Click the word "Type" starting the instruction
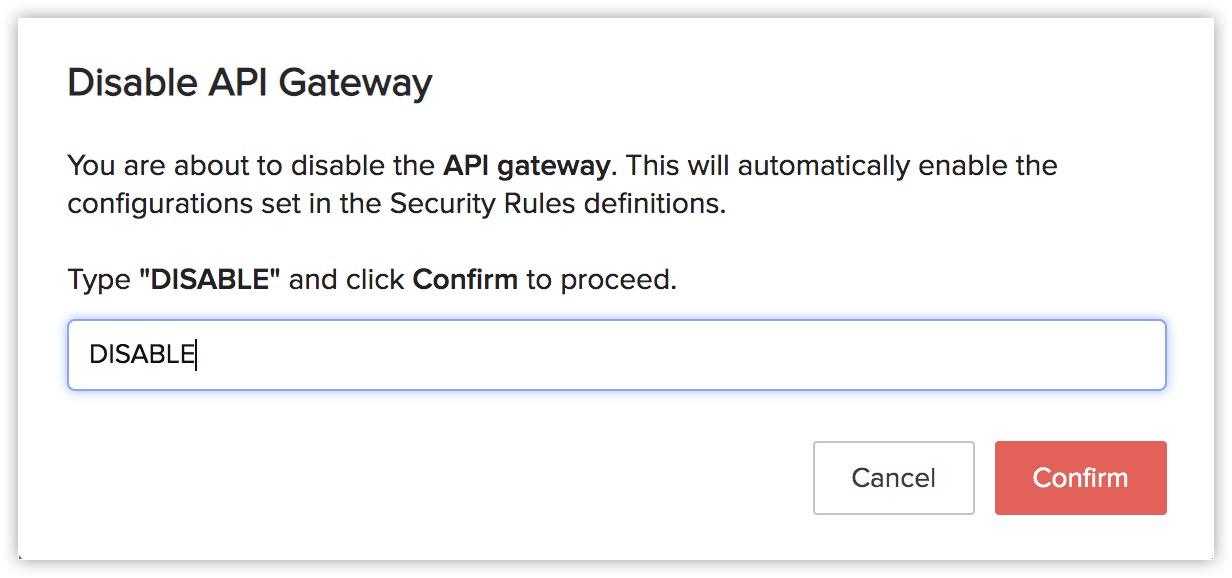The height and width of the screenshot is (578, 1232). [100, 279]
